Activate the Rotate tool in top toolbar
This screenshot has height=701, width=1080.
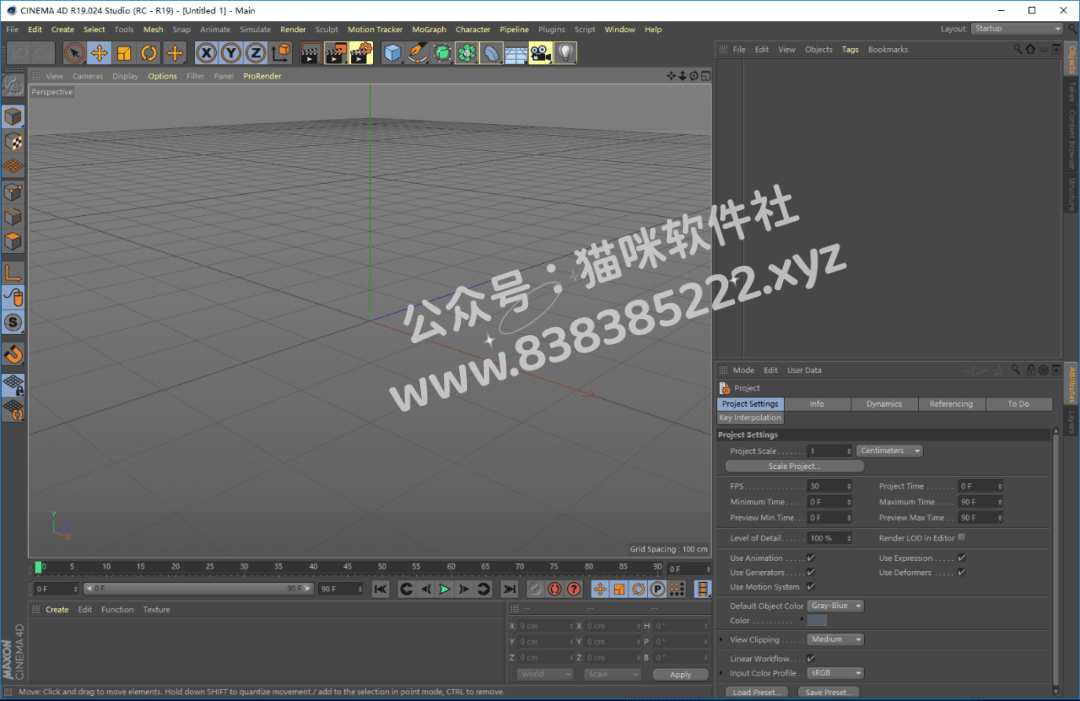pyautogui.click(x=149, y=53)
